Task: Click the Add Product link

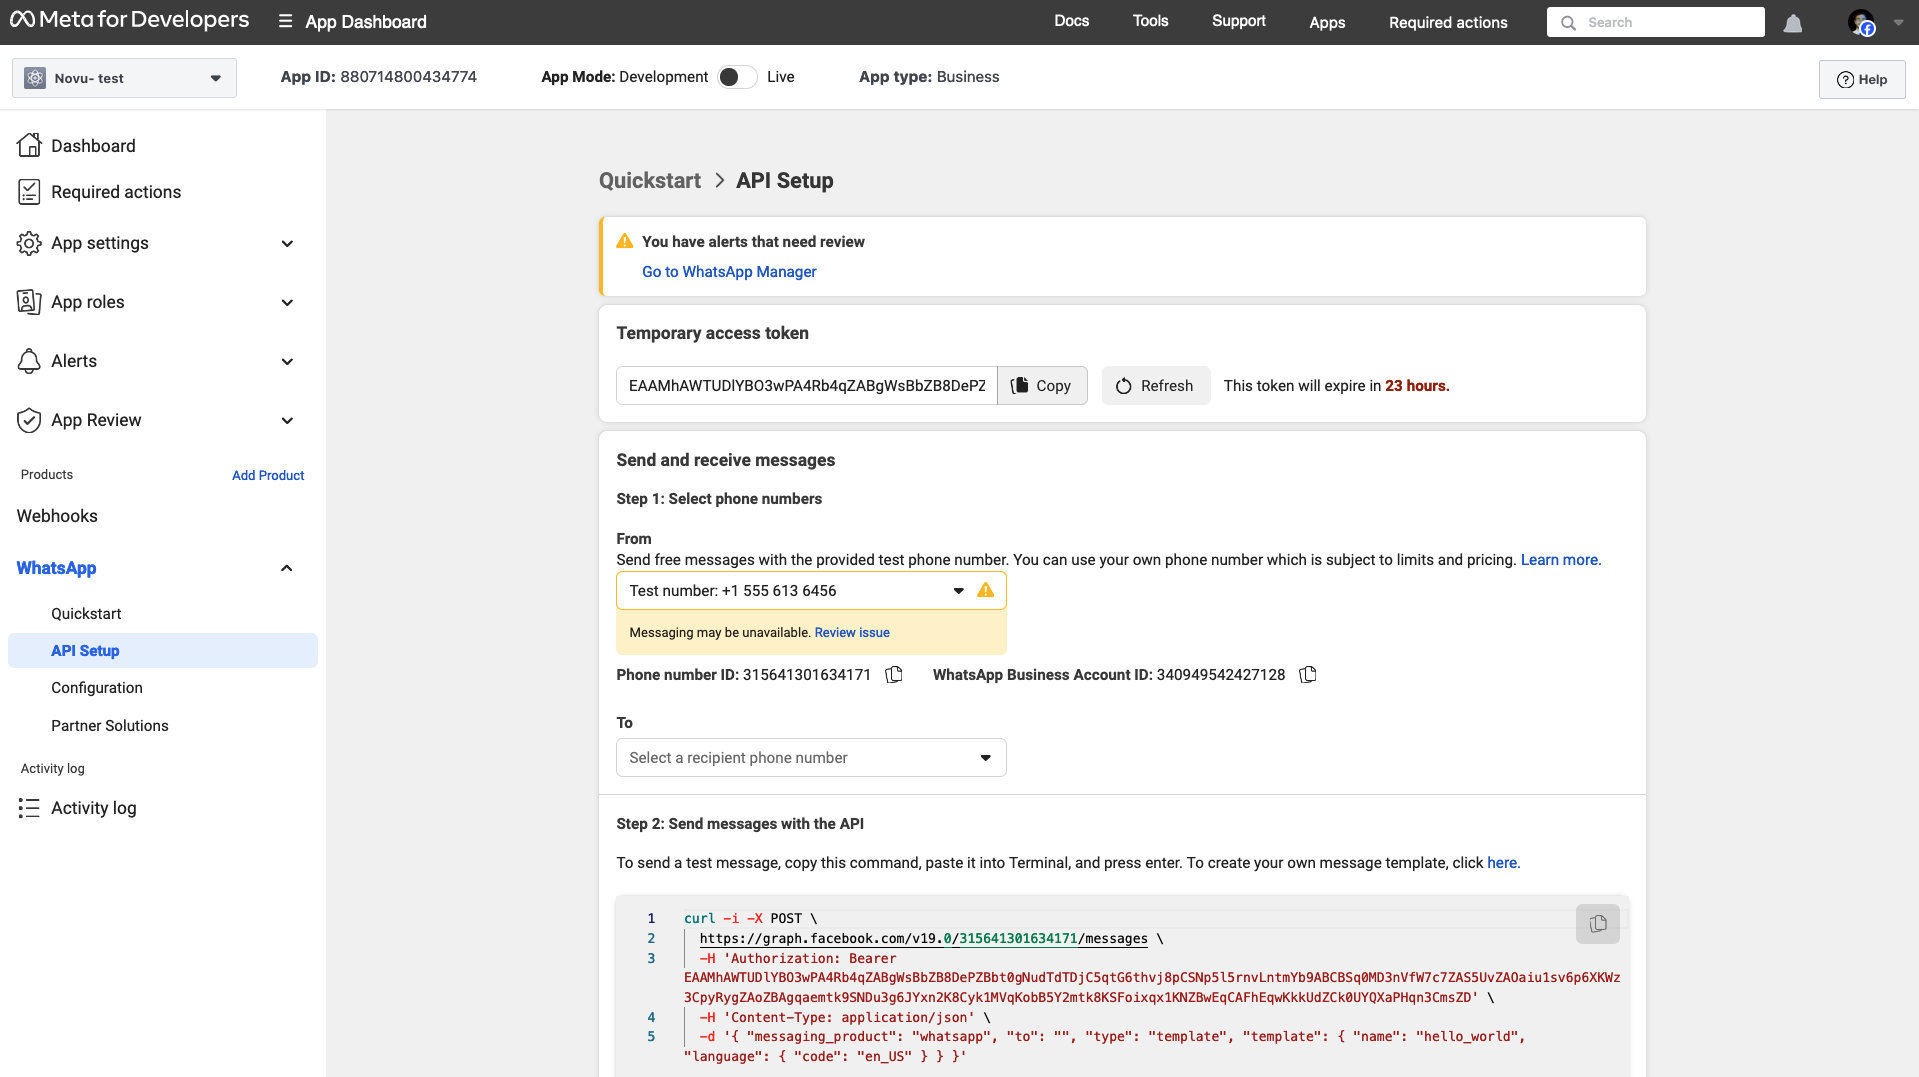Action: (x=268, y=475)
